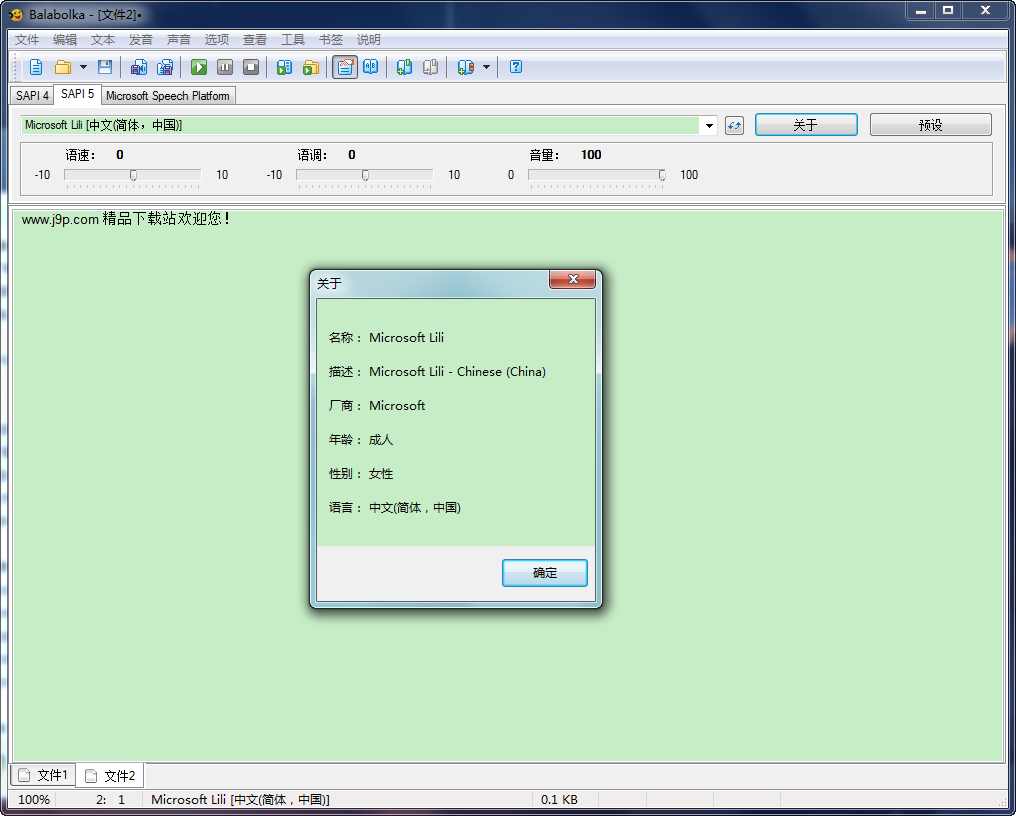Click the 预设 button
This screenshot has height=816, width=1016.
click(x=930, y=124)
